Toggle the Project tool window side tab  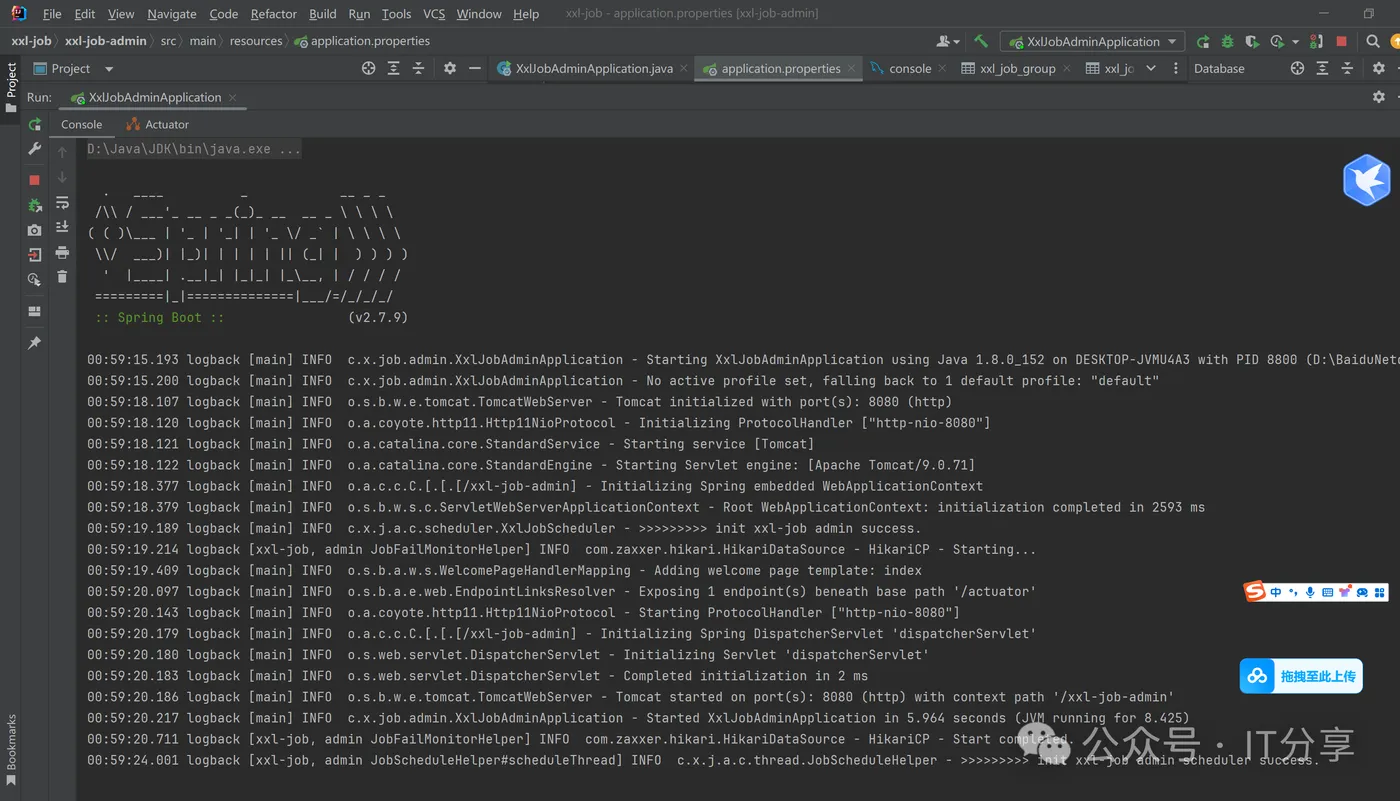[11, 88]
